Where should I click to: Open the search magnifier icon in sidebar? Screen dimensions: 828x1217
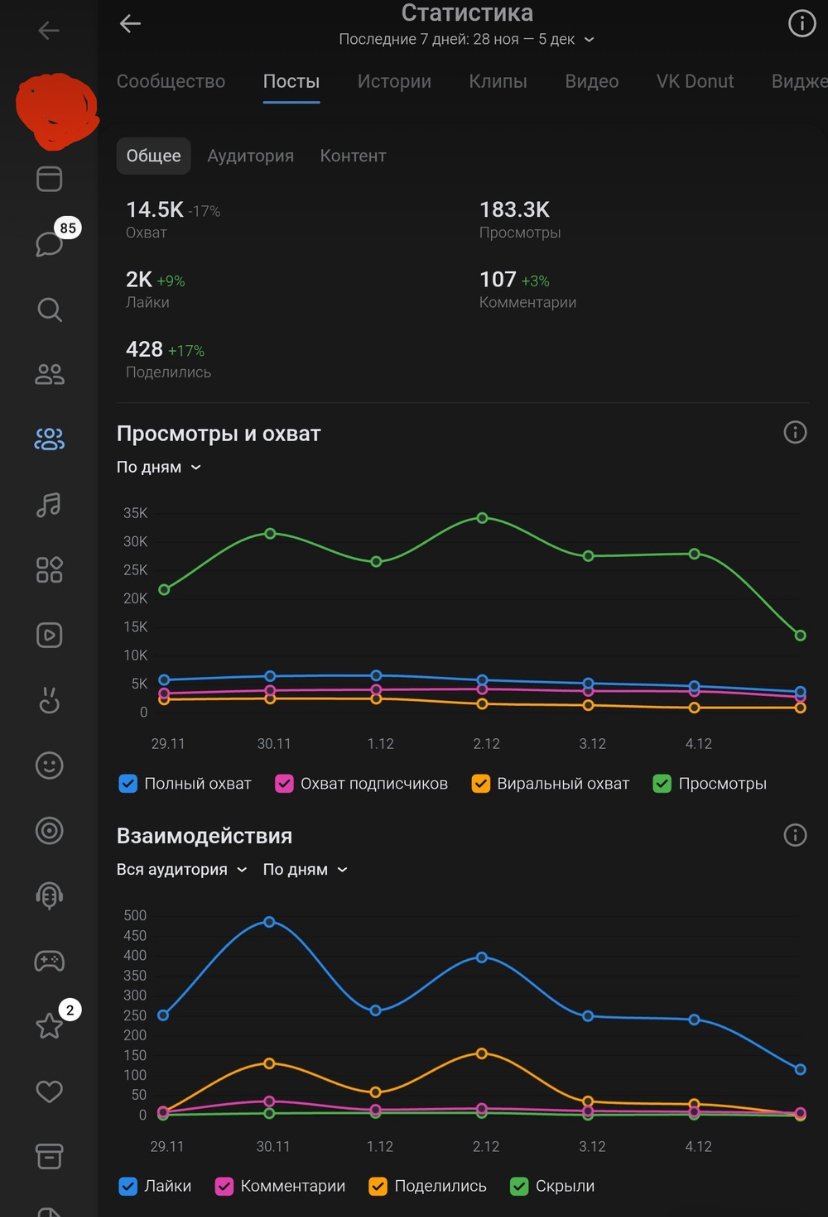tap(49, 309)
